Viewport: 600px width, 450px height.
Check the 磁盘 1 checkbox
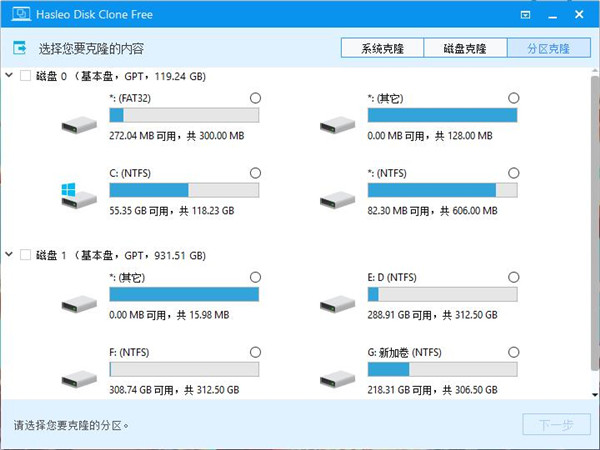(26, 255)
